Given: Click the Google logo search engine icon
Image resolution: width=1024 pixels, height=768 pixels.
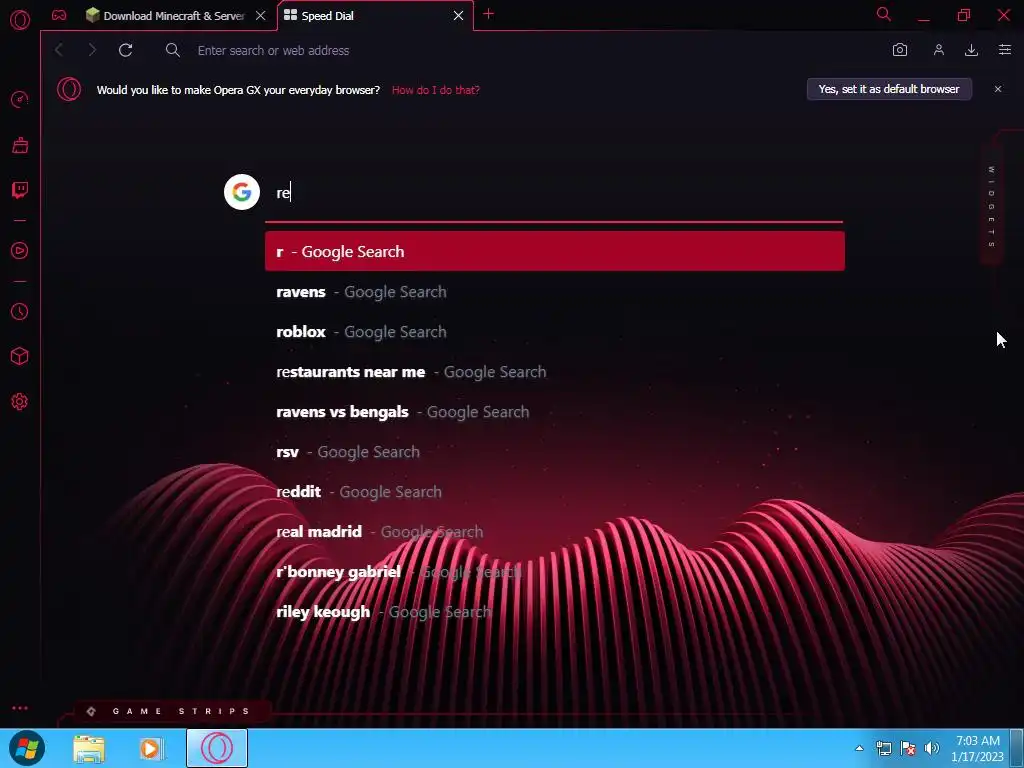Looking at the screenshot, I should (x=242, y=192).
